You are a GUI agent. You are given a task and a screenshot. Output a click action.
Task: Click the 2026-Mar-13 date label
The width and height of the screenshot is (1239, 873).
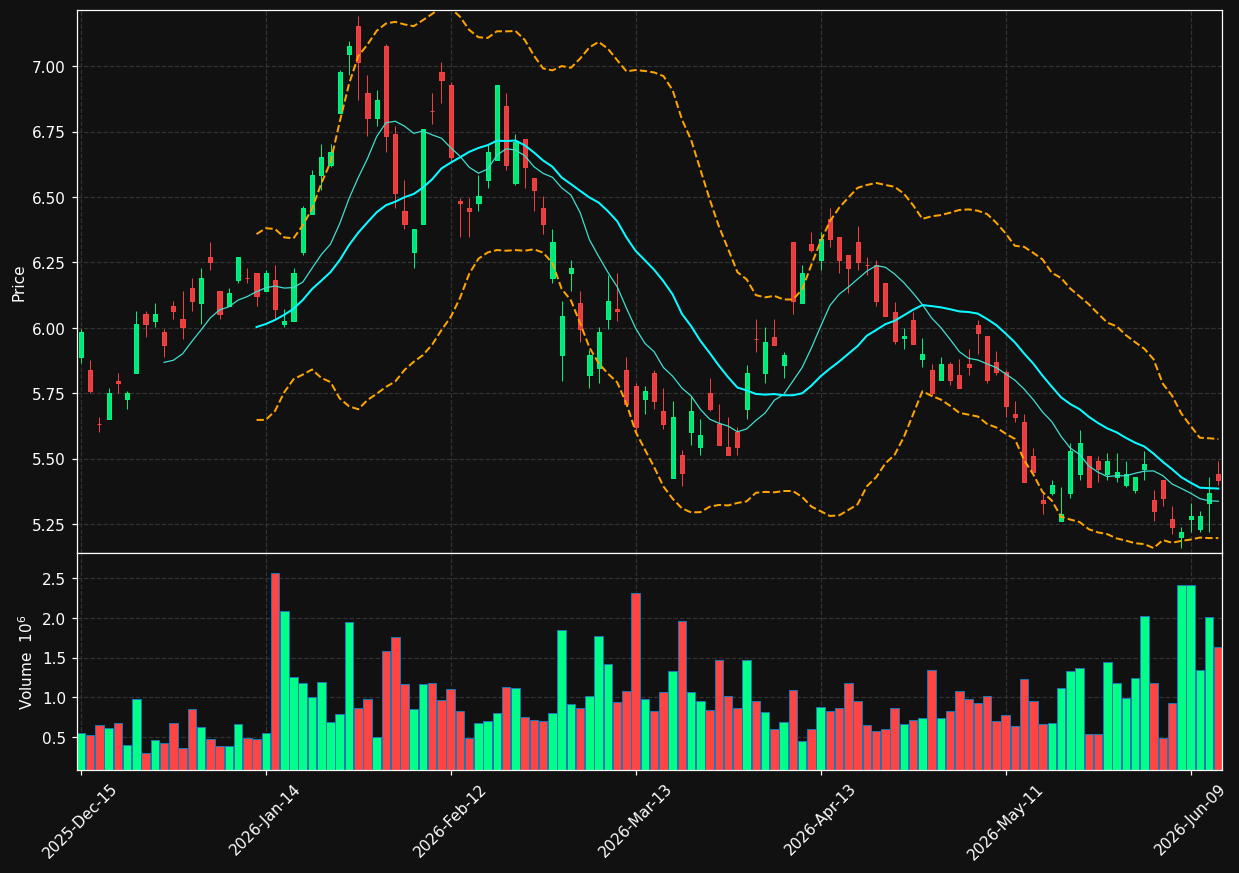click(x=634, y=821)
